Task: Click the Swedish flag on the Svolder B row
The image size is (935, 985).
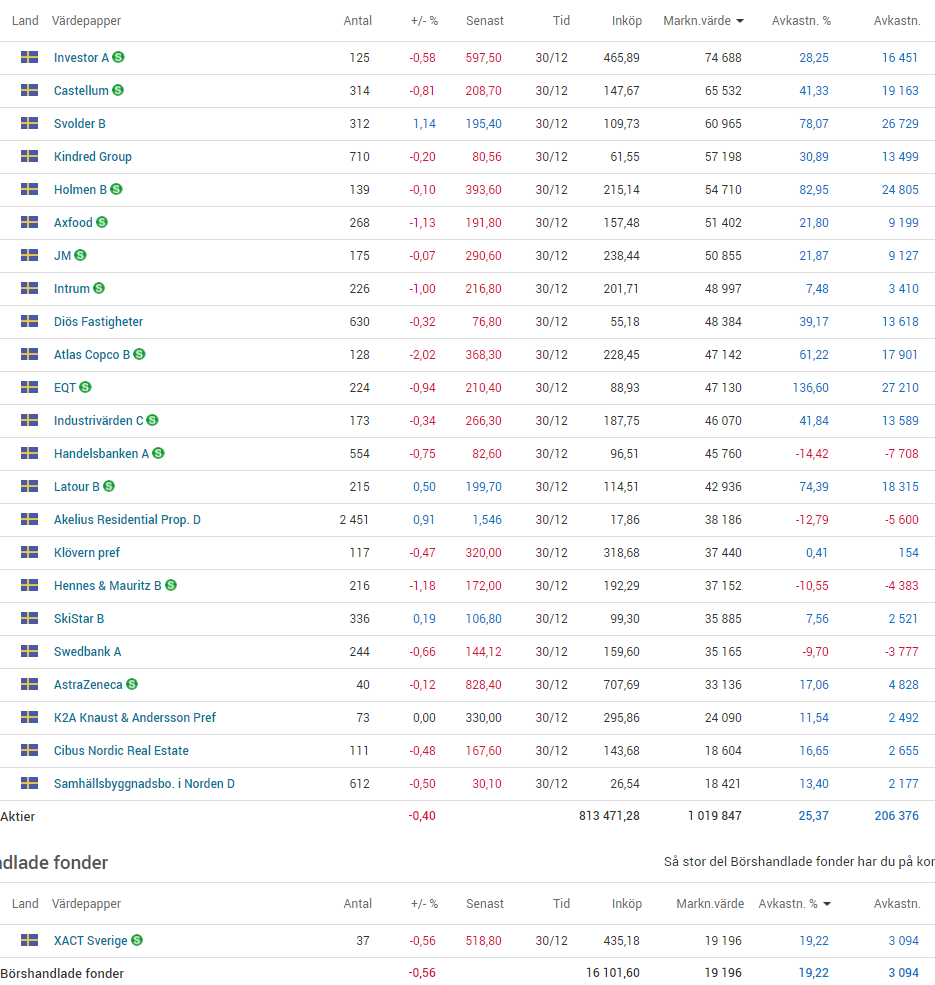Action: click(30, 123)
